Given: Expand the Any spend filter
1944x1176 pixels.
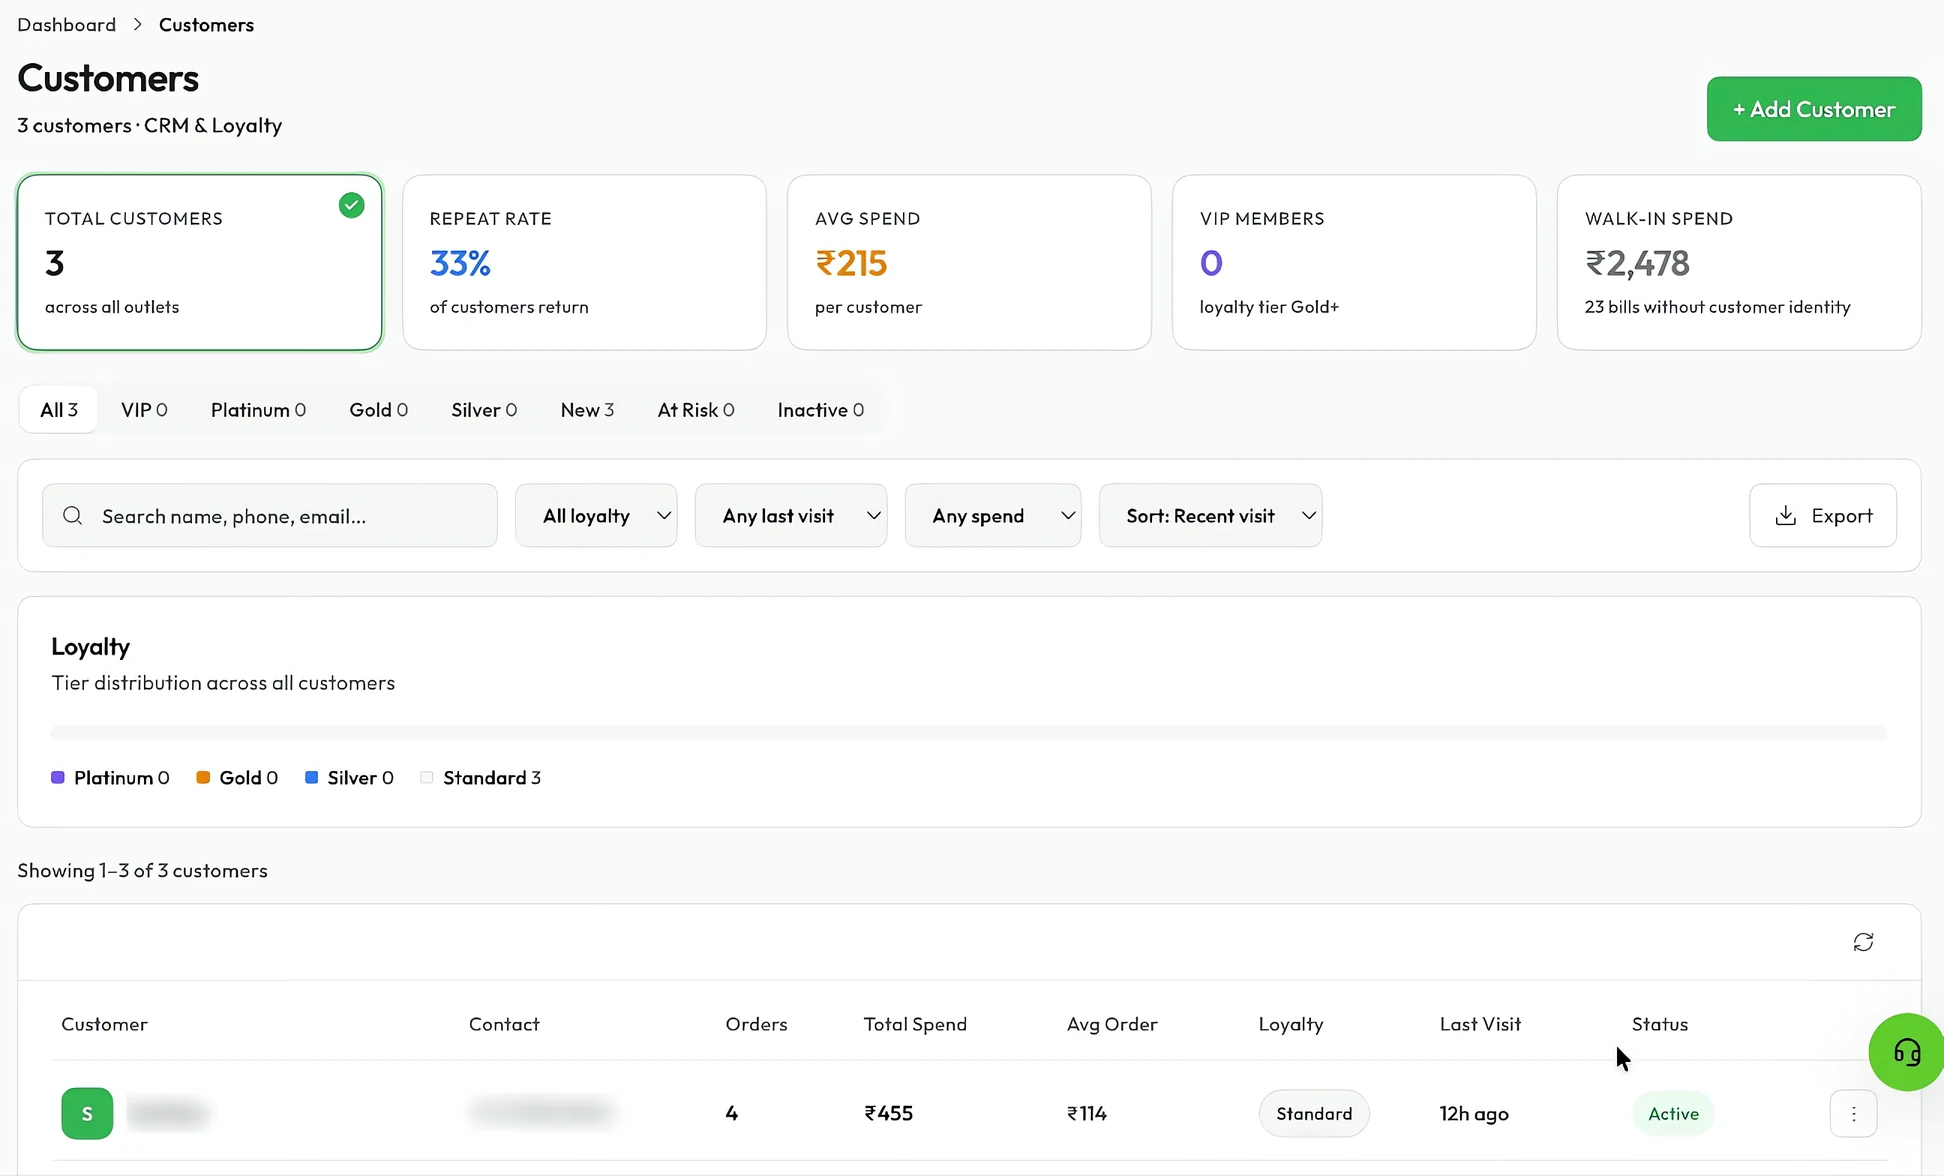Looking at the screenshot, I should click(993, 515).
